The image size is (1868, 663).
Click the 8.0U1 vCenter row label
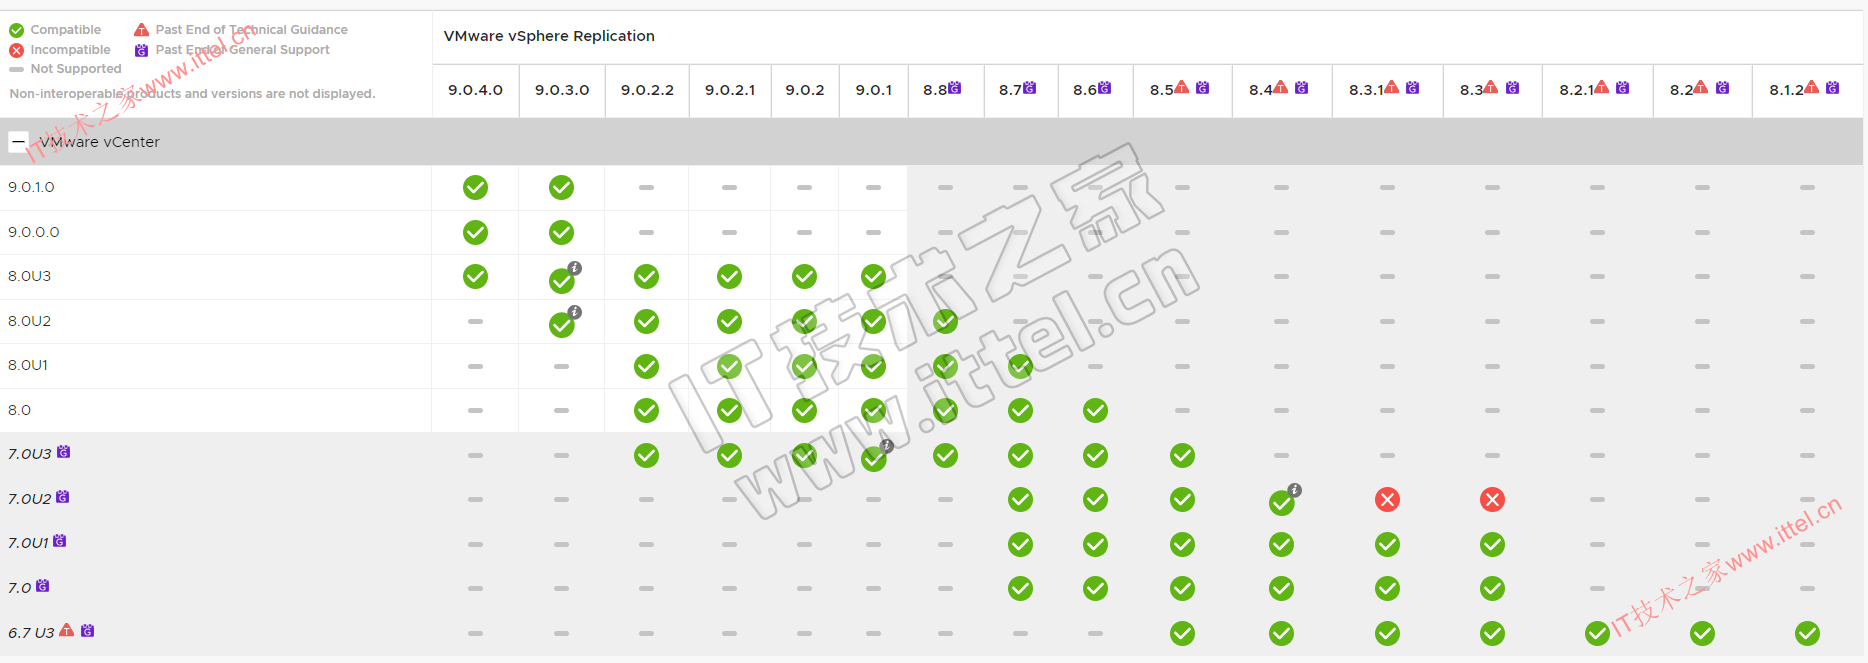(28, 365)
